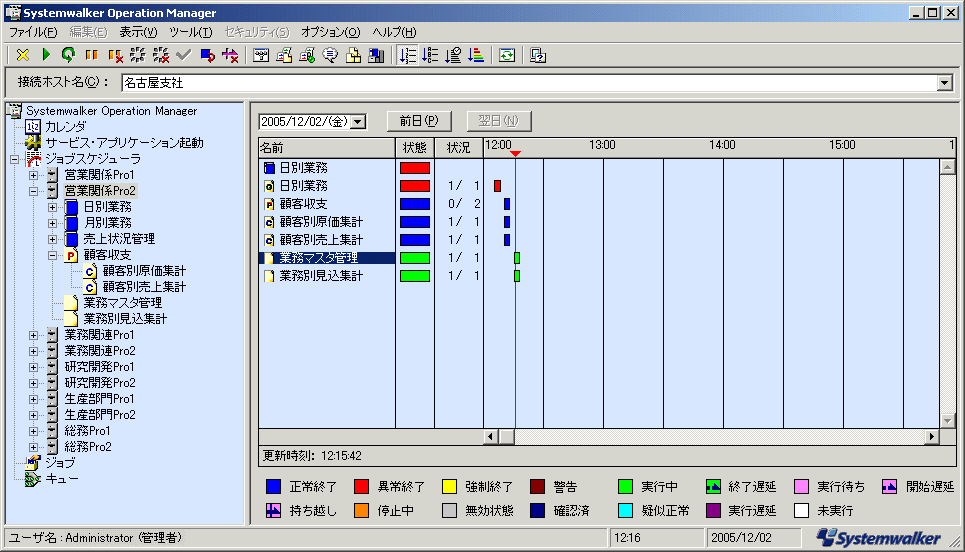Select サービス・アプリケーション起動 in the tree
The image size is (965, 552).
124,143
